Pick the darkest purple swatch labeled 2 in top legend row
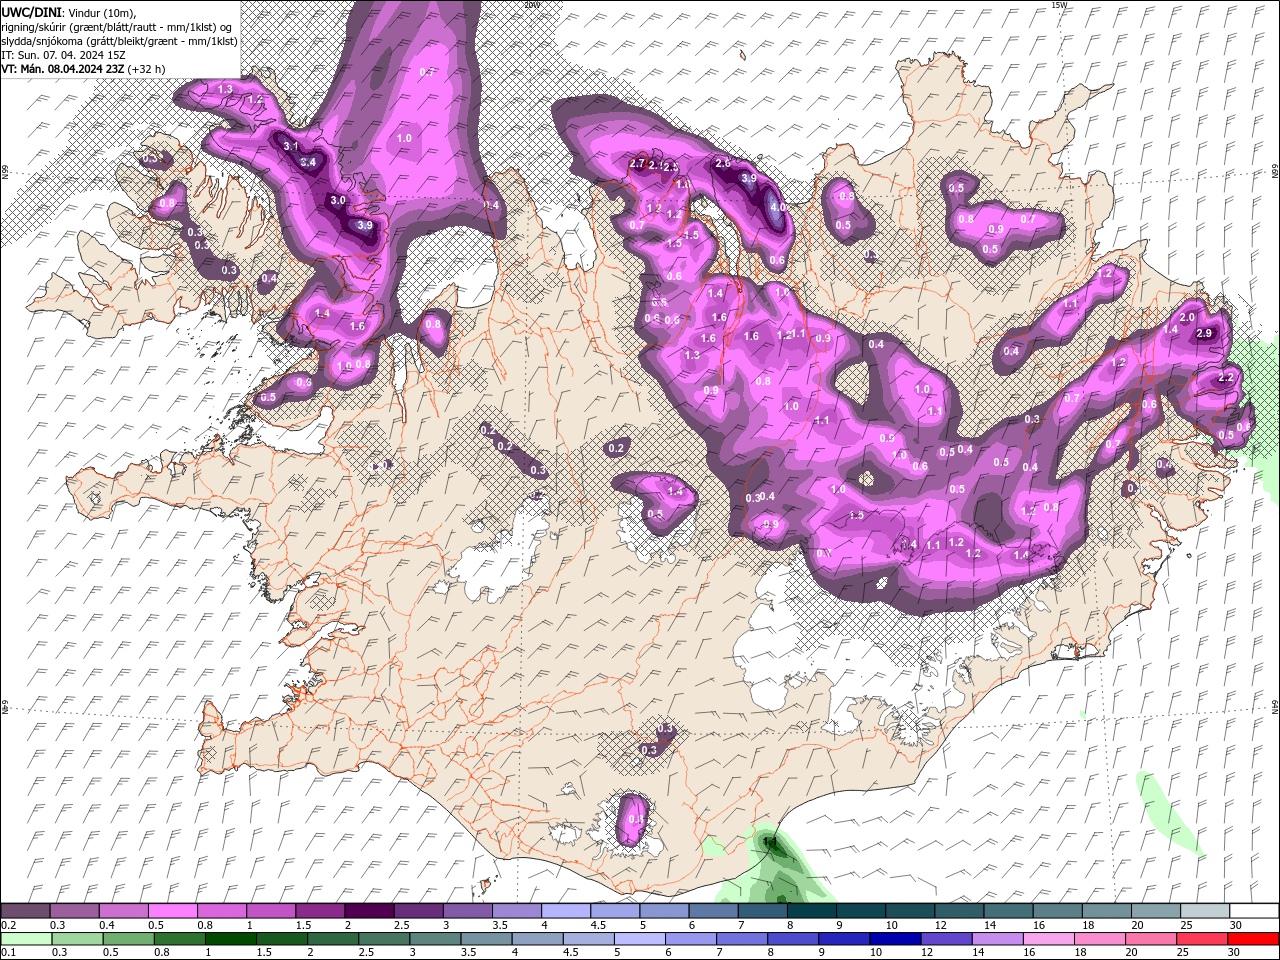The image size is (1280, 960). (x=368, y=911)
